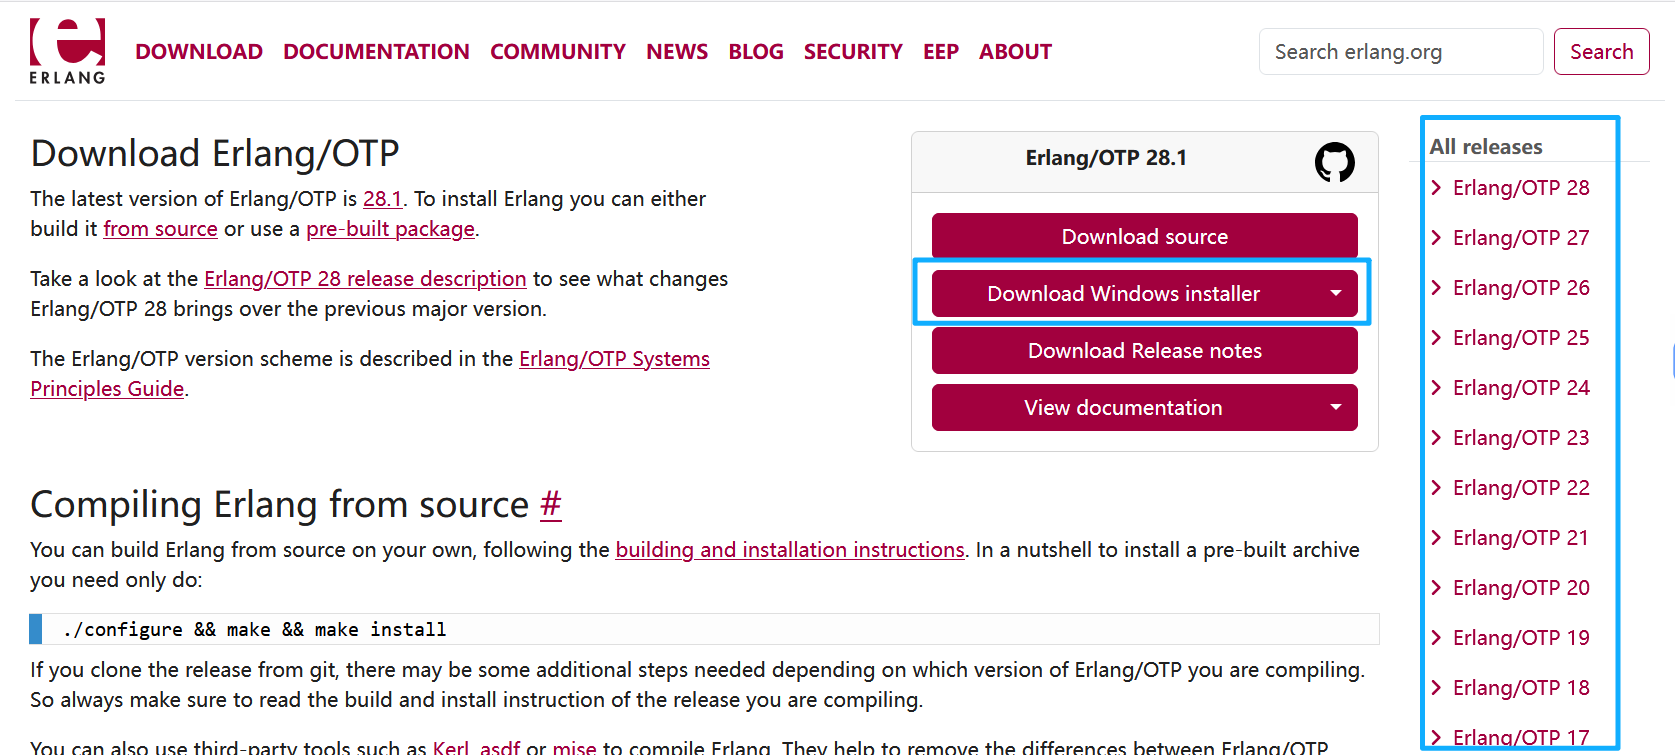Go to the COMMUNITY menu item
This screenshot has width=1675, height=755.
(558, 52)
